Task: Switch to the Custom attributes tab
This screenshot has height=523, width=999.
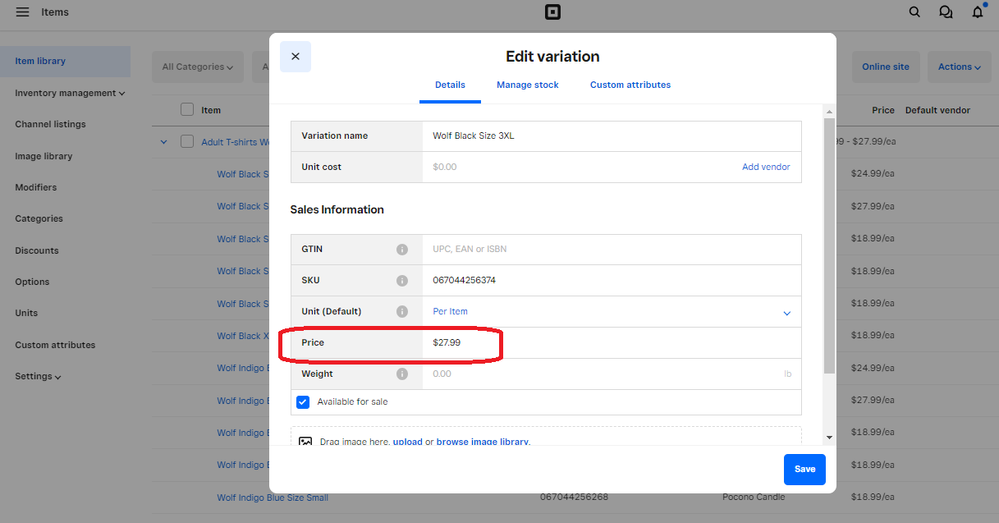Action: [630, 85]
